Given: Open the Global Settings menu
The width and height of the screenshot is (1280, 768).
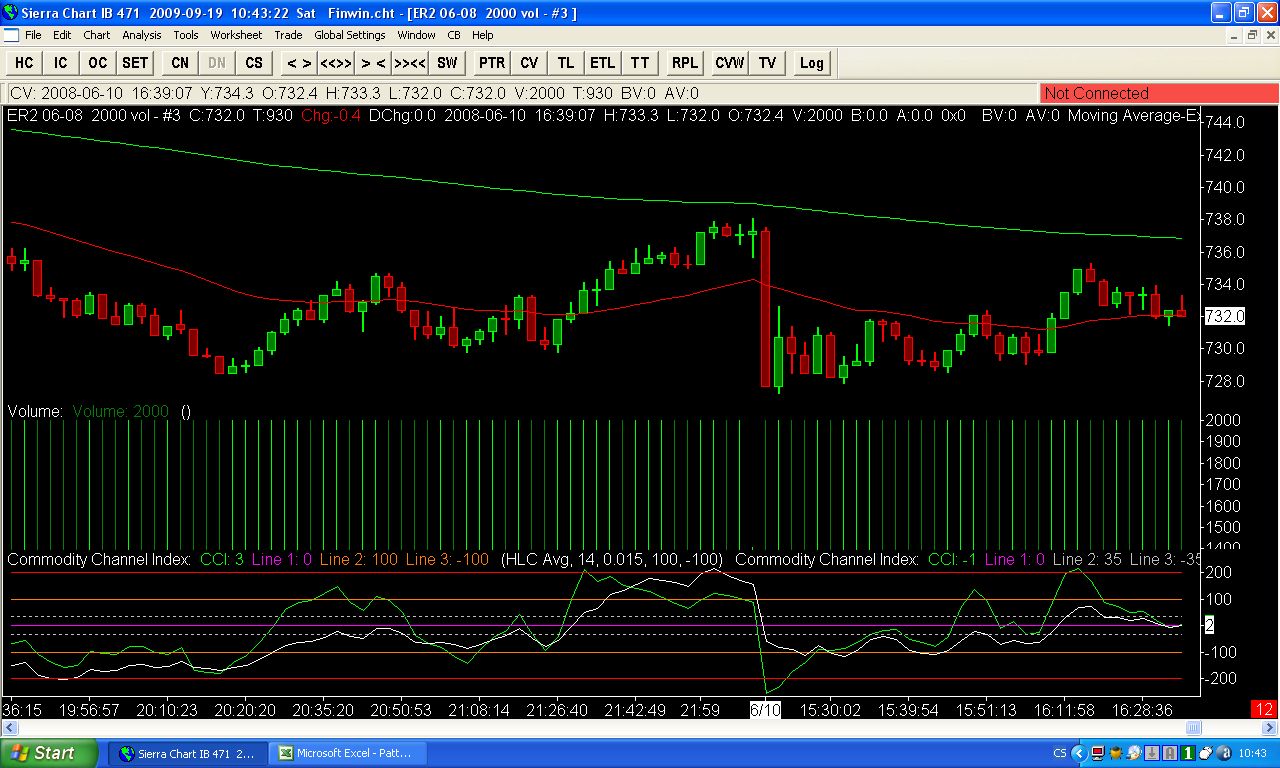Looking at the screenshot, I should coord(350,35).
